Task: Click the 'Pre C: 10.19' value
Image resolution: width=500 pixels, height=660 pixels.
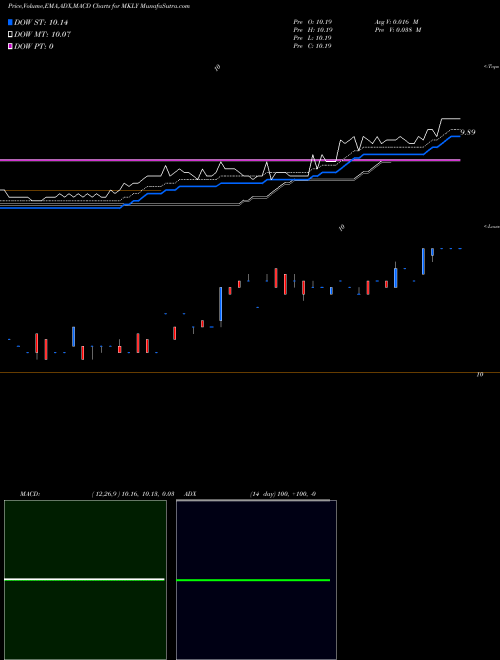Action: click(x=313, y=46)
